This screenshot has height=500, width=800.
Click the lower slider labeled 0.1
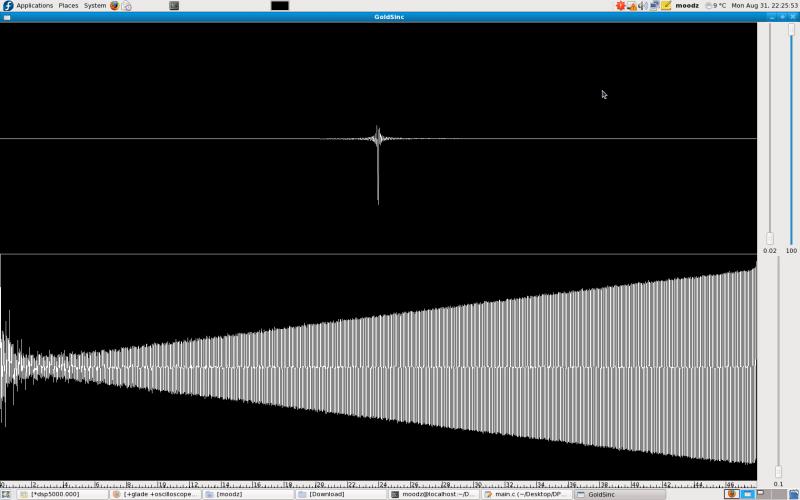coord(778,471)
